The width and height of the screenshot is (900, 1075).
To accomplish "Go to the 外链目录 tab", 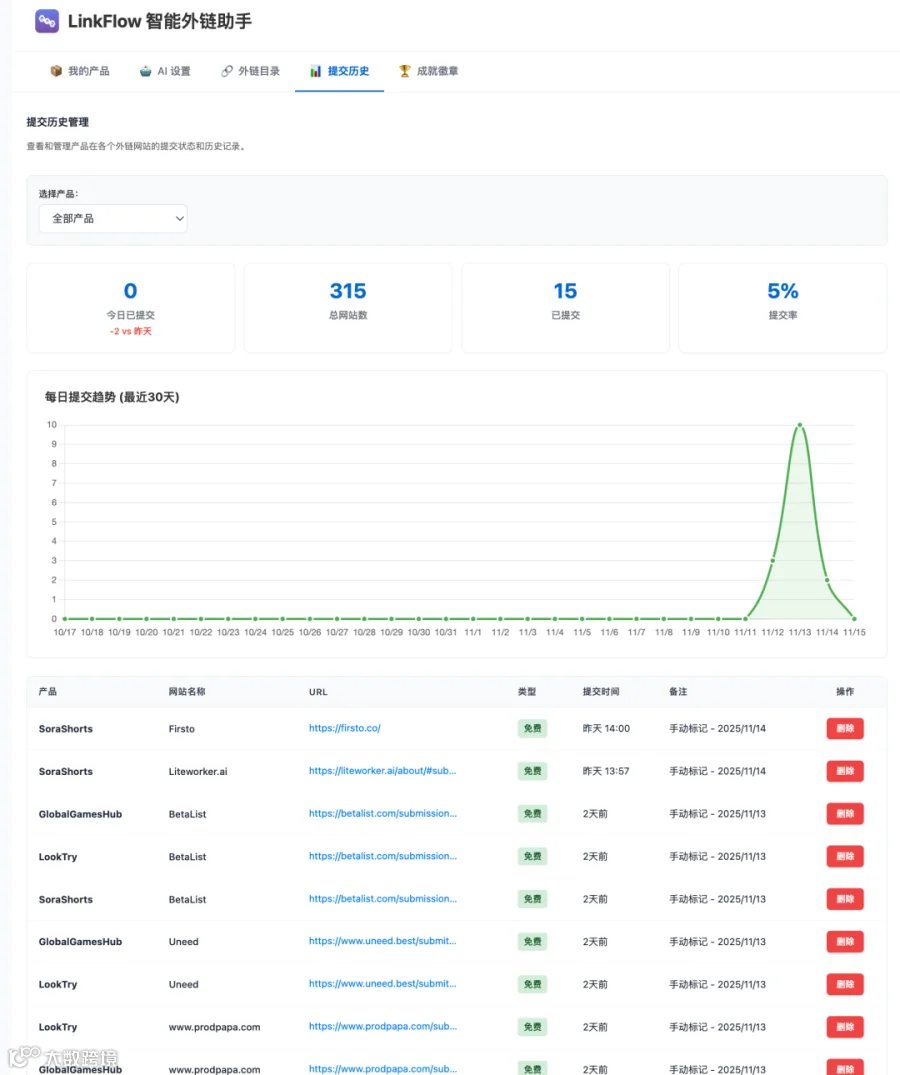I will (x=250, y=71).
